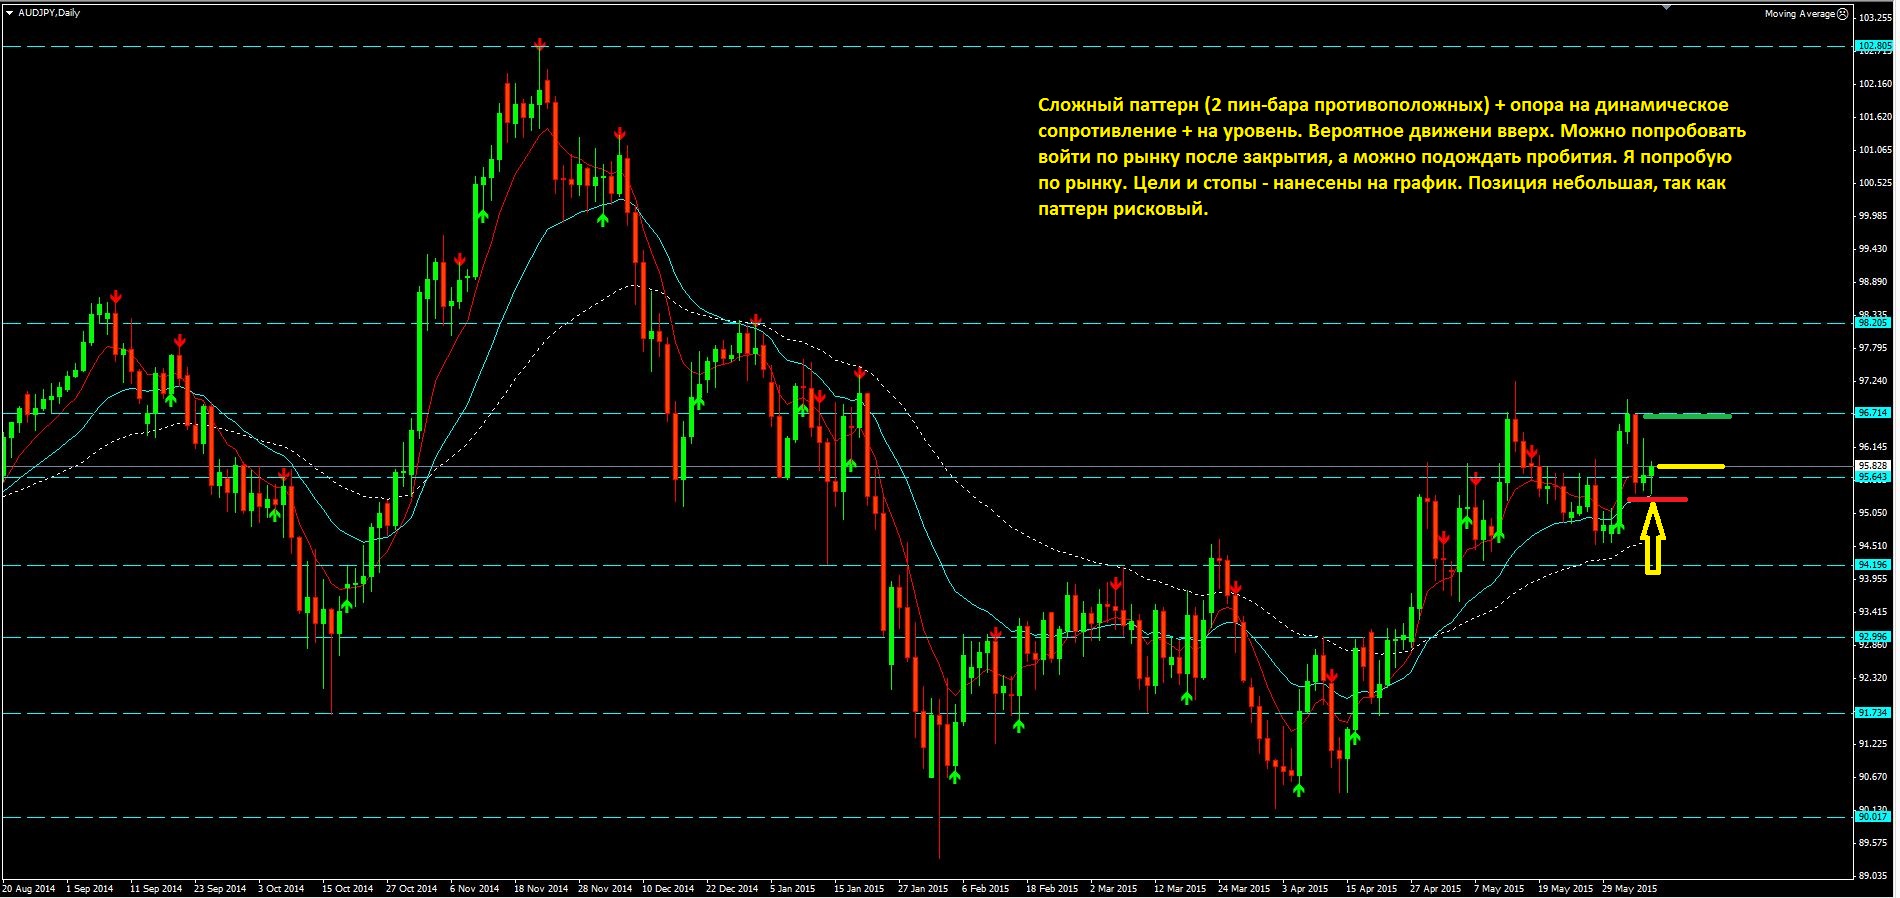1900x898 pixels.
Task: Click the 89.035 value on the price axis
Action: [1875, 876]
